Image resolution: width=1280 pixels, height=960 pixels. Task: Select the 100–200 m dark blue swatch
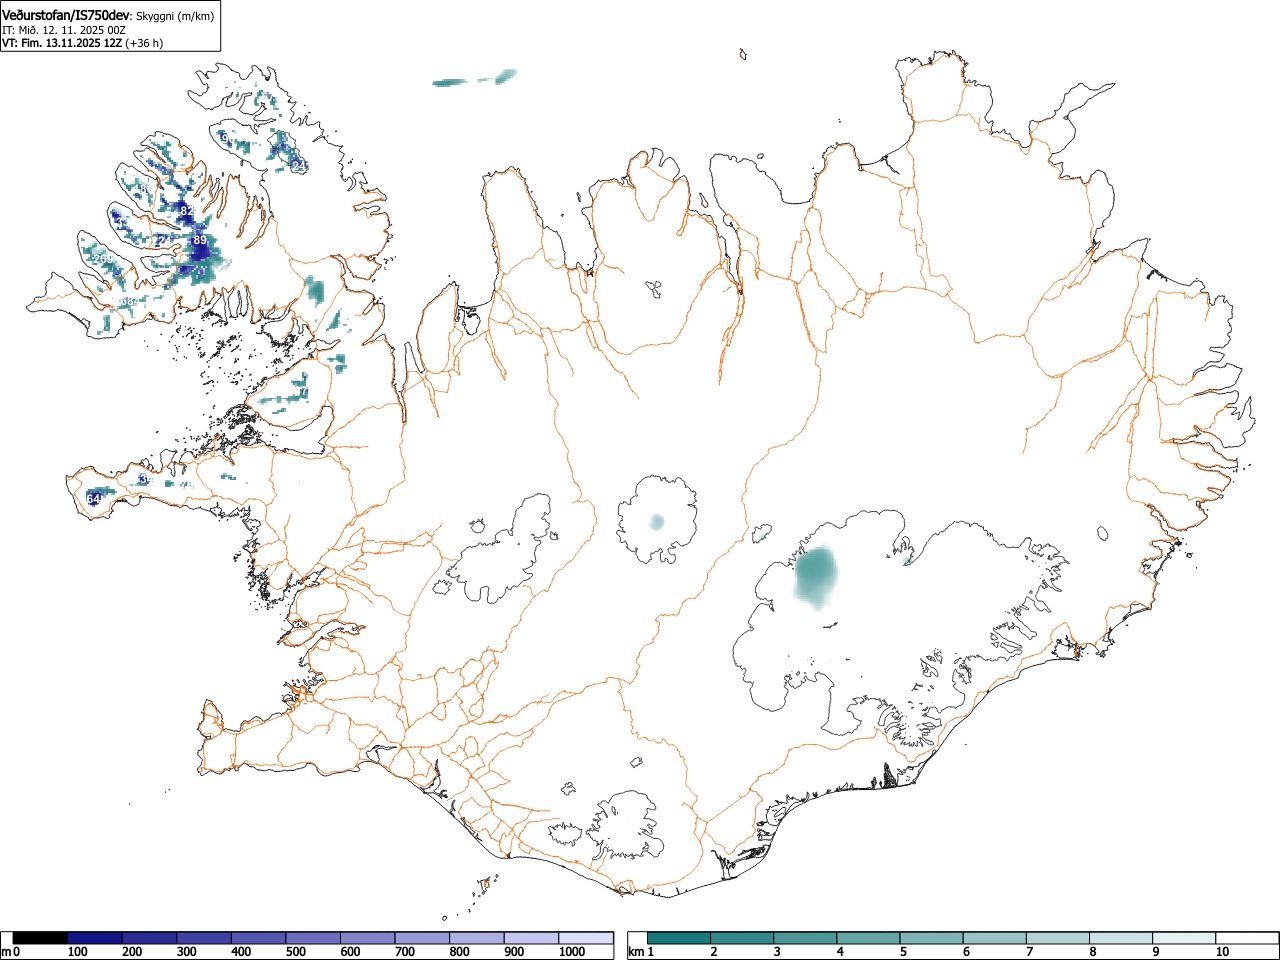[x=95, y=938]
